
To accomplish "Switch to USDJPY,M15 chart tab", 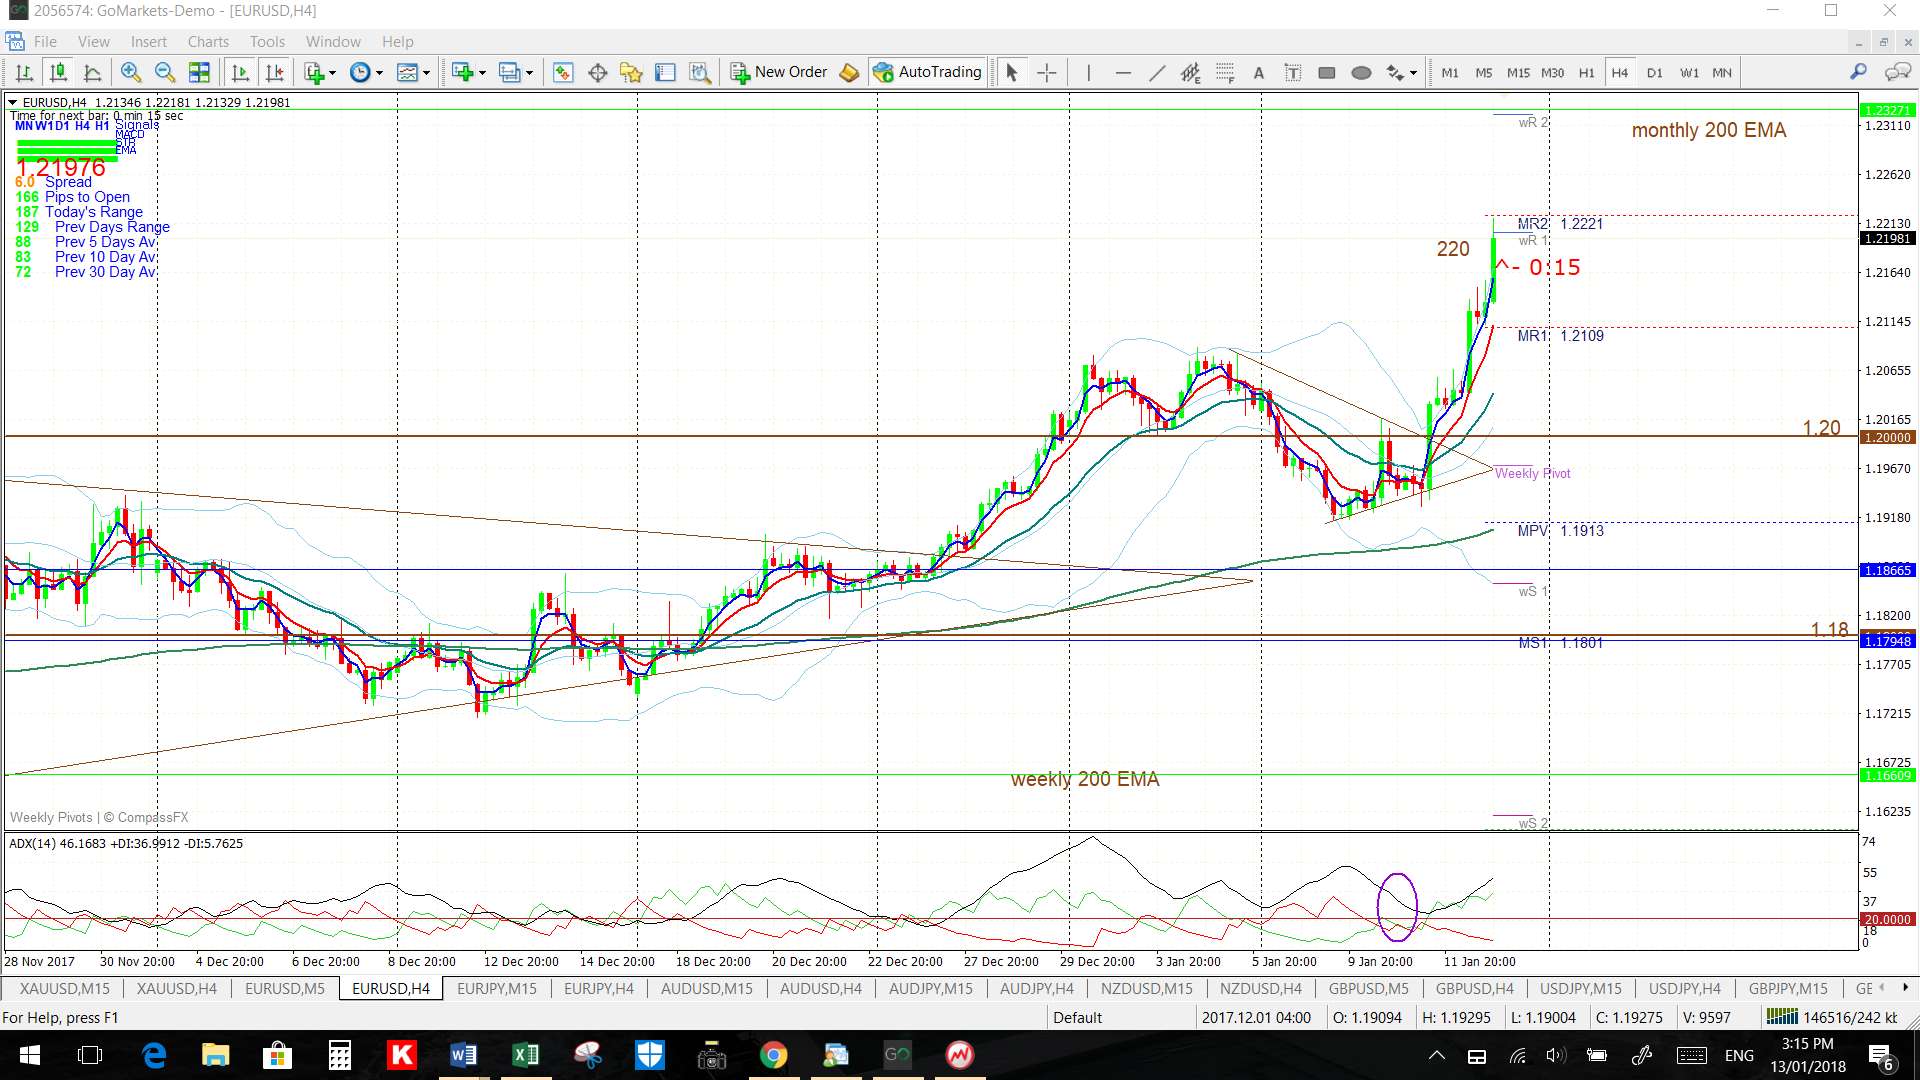I will pos(1580,988).
